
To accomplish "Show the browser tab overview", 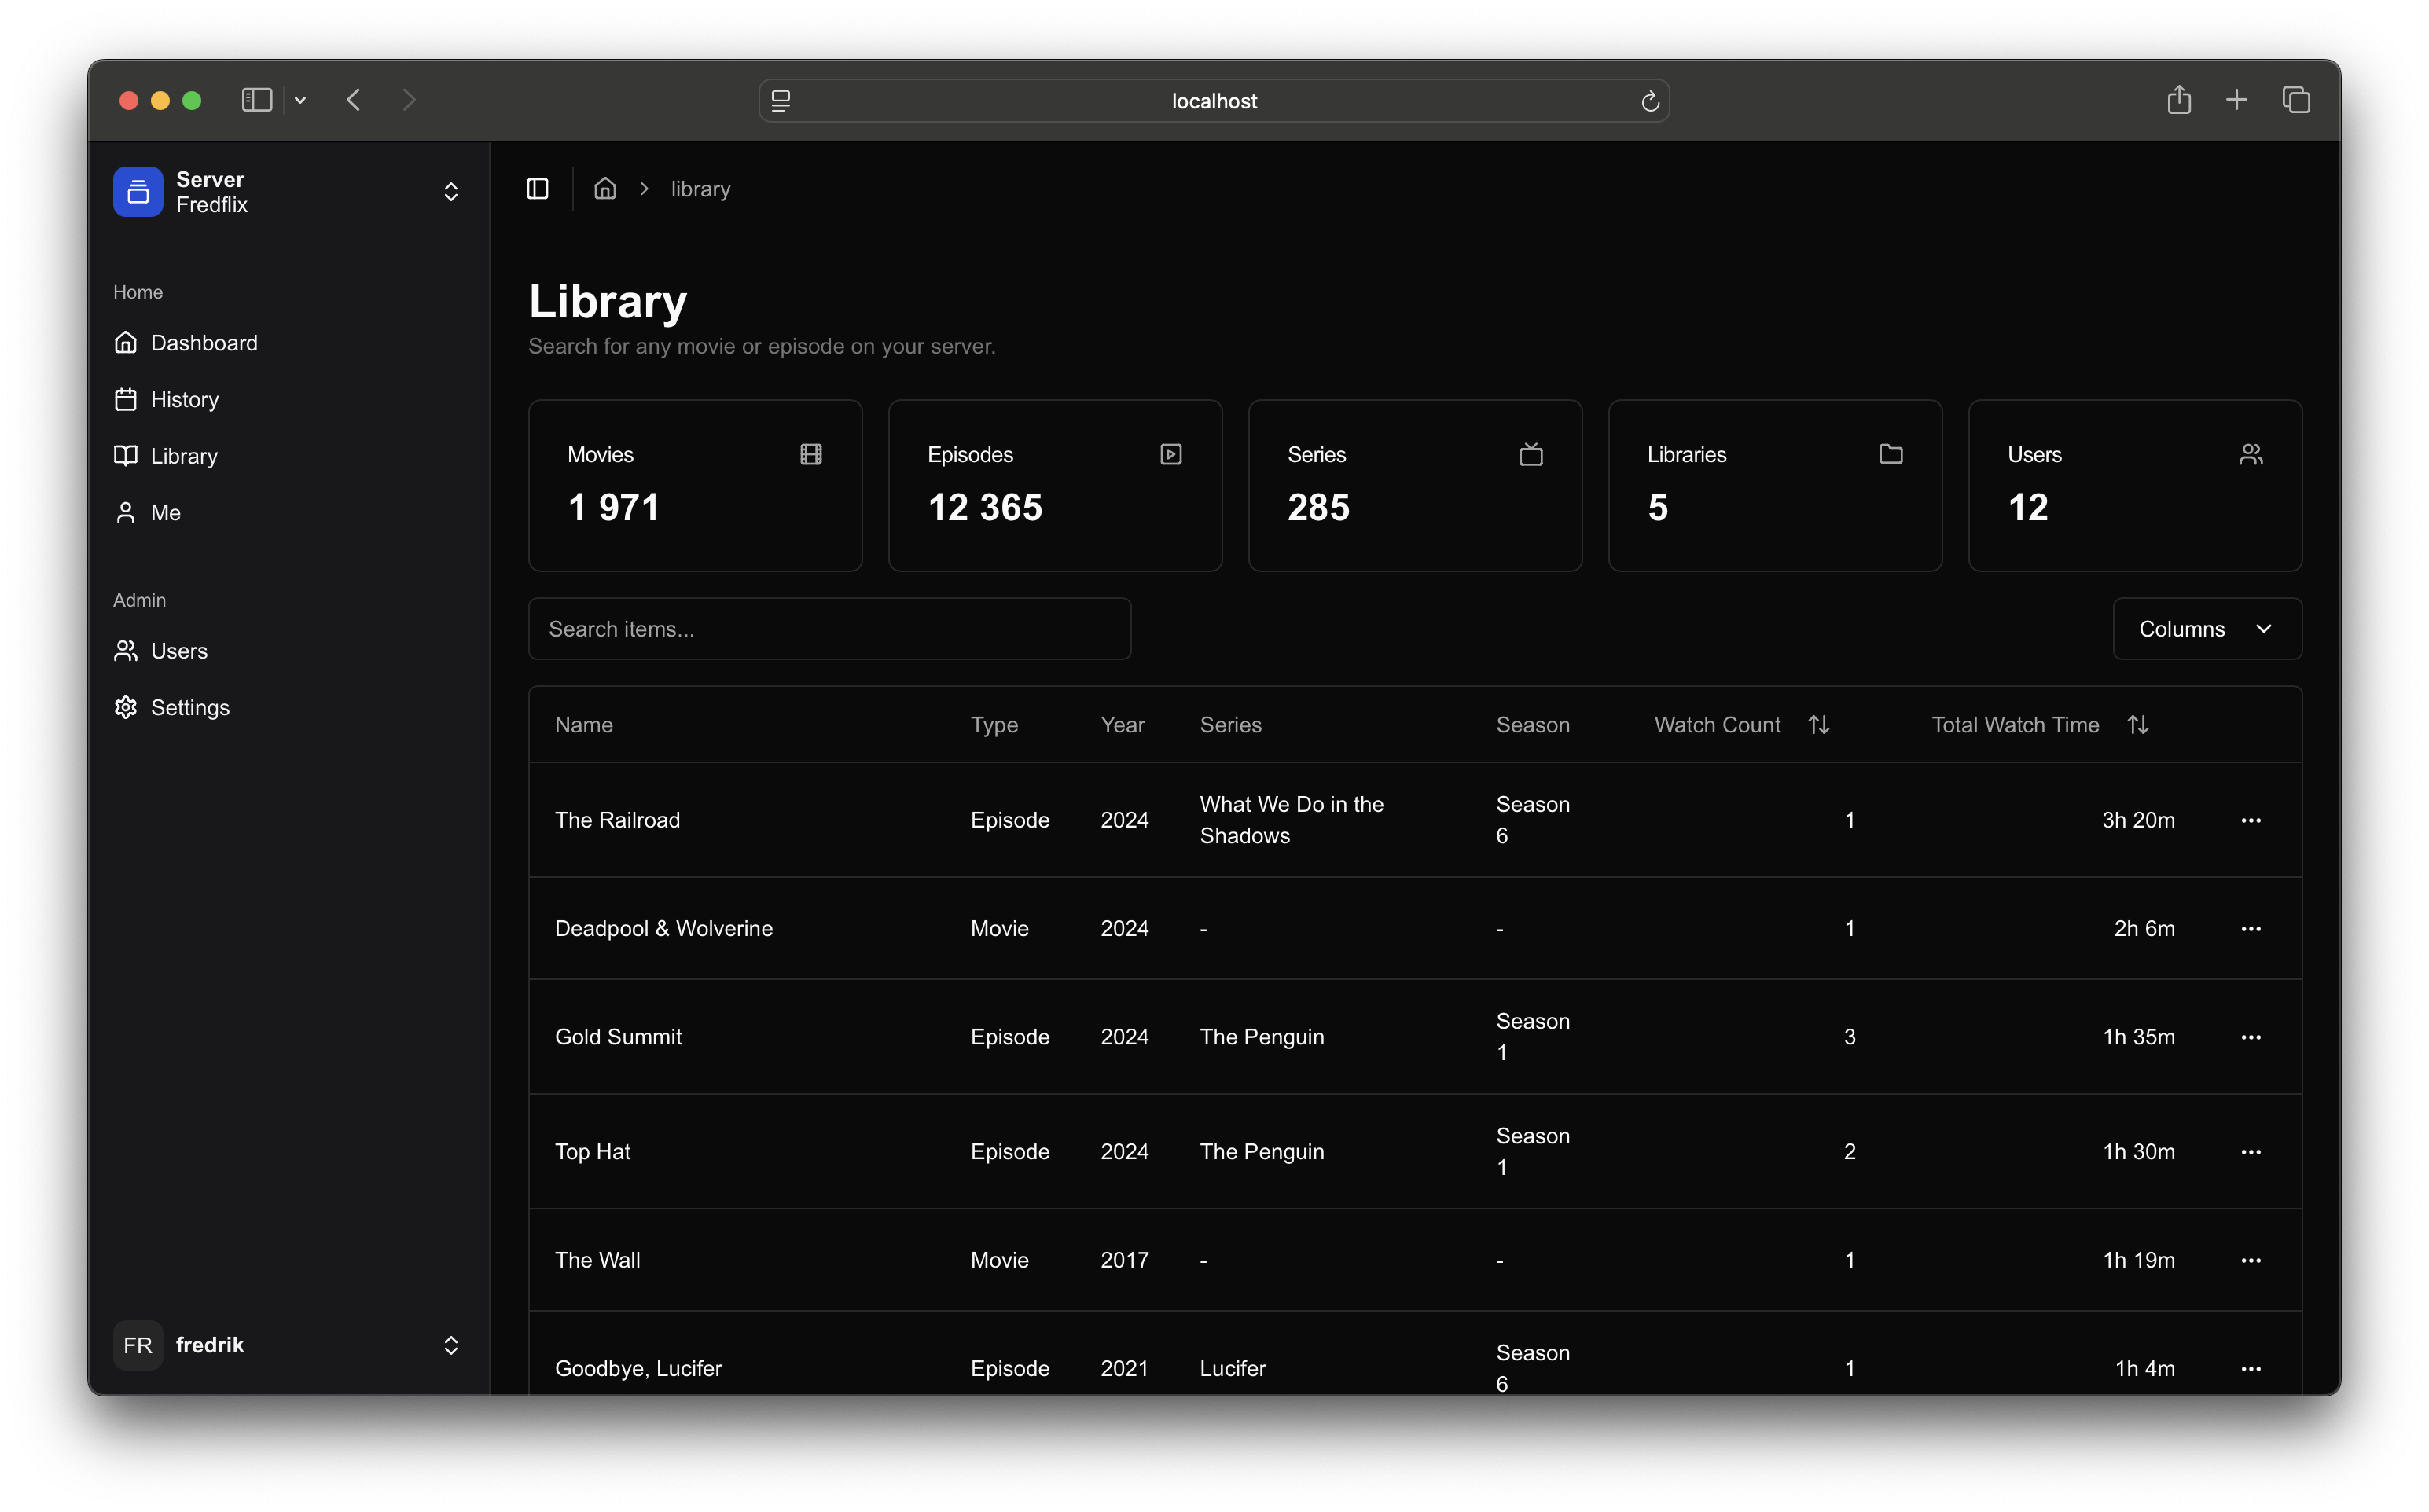I will 2296,100.
